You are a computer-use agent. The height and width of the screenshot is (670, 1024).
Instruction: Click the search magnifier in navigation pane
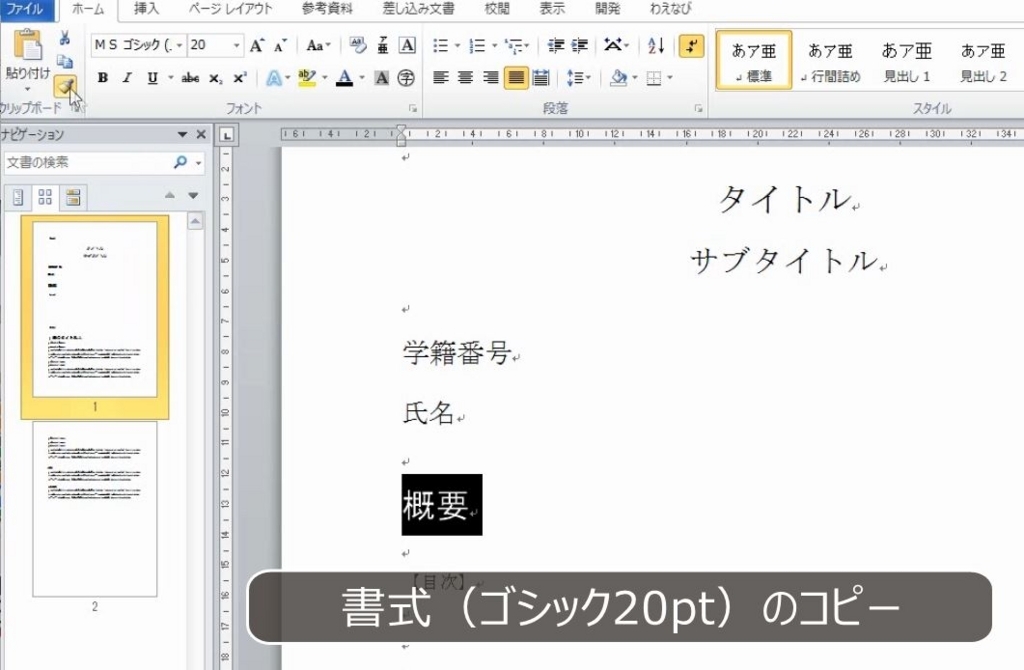pyautogui.click(x=180, y=162)
